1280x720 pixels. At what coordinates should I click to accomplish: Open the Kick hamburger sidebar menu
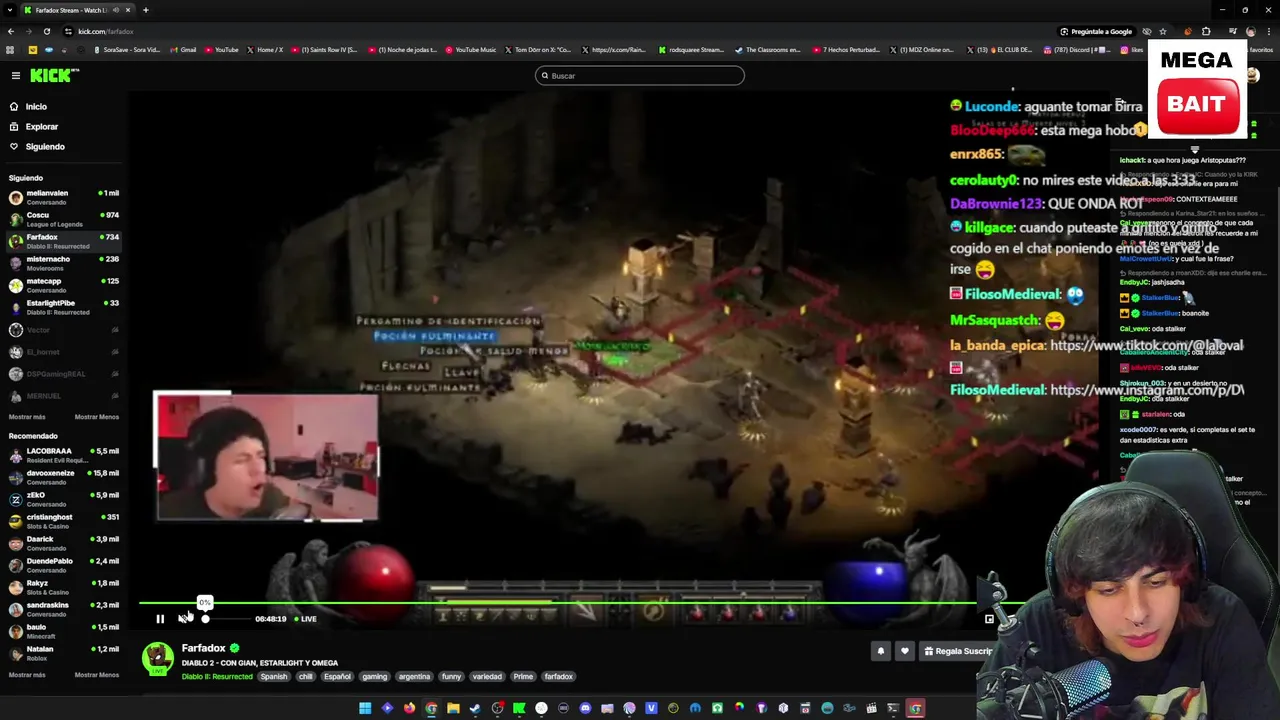coord(16,75)
